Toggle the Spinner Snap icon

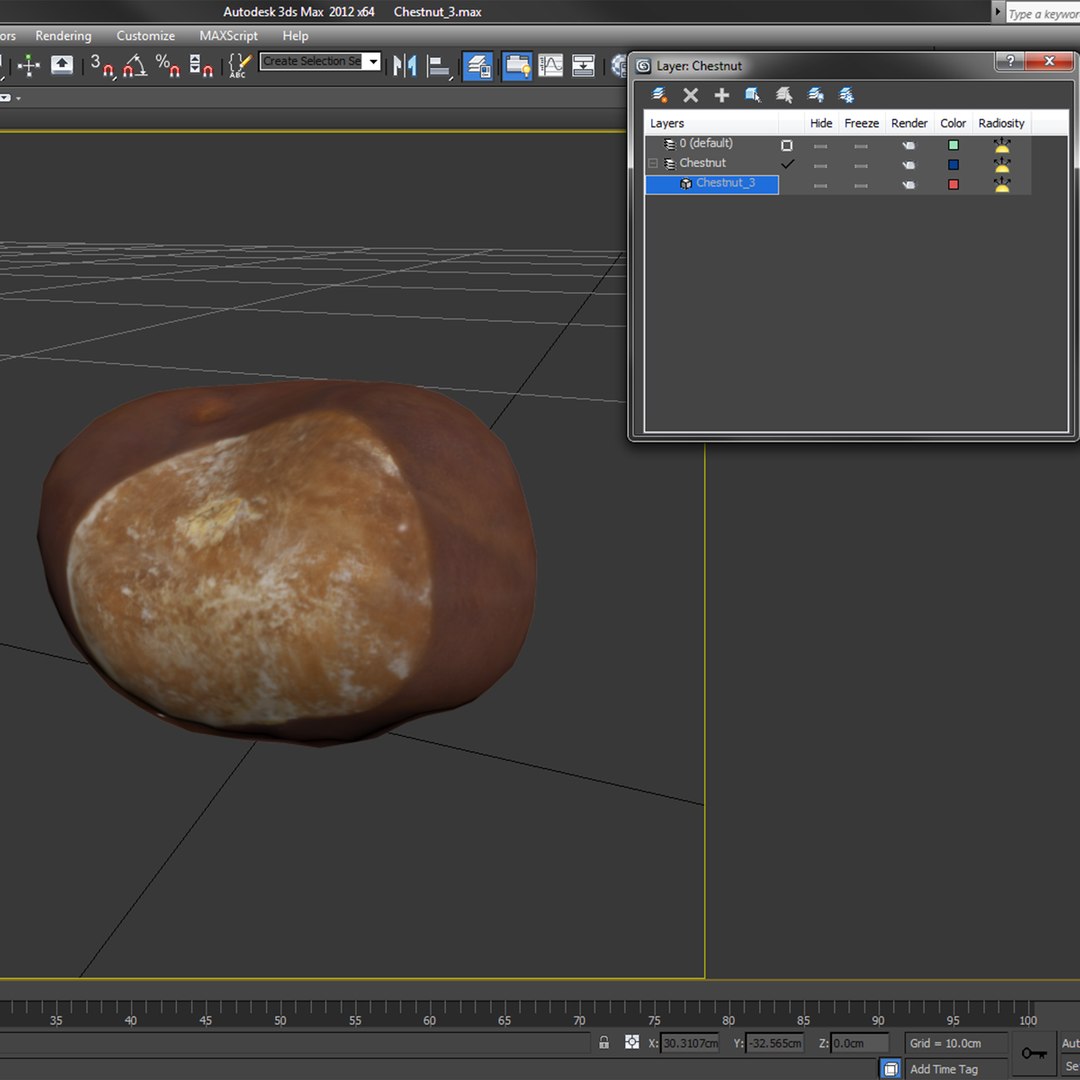pos(200,66)
